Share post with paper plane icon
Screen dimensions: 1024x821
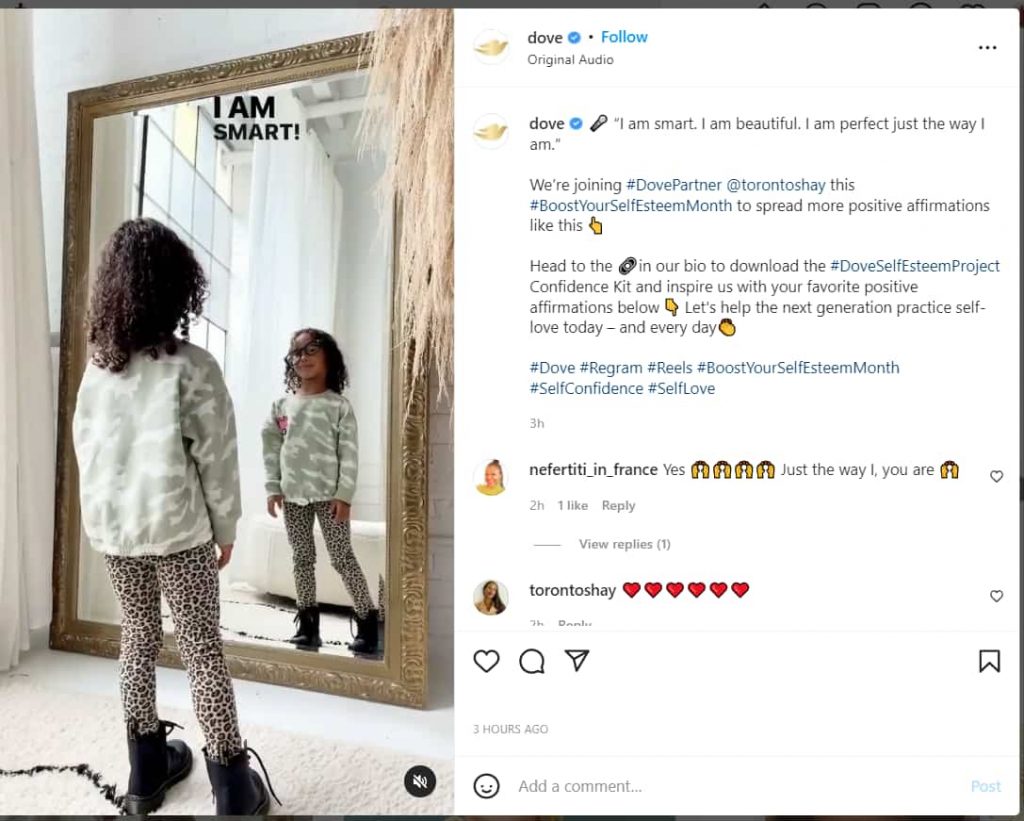[577, 660]
